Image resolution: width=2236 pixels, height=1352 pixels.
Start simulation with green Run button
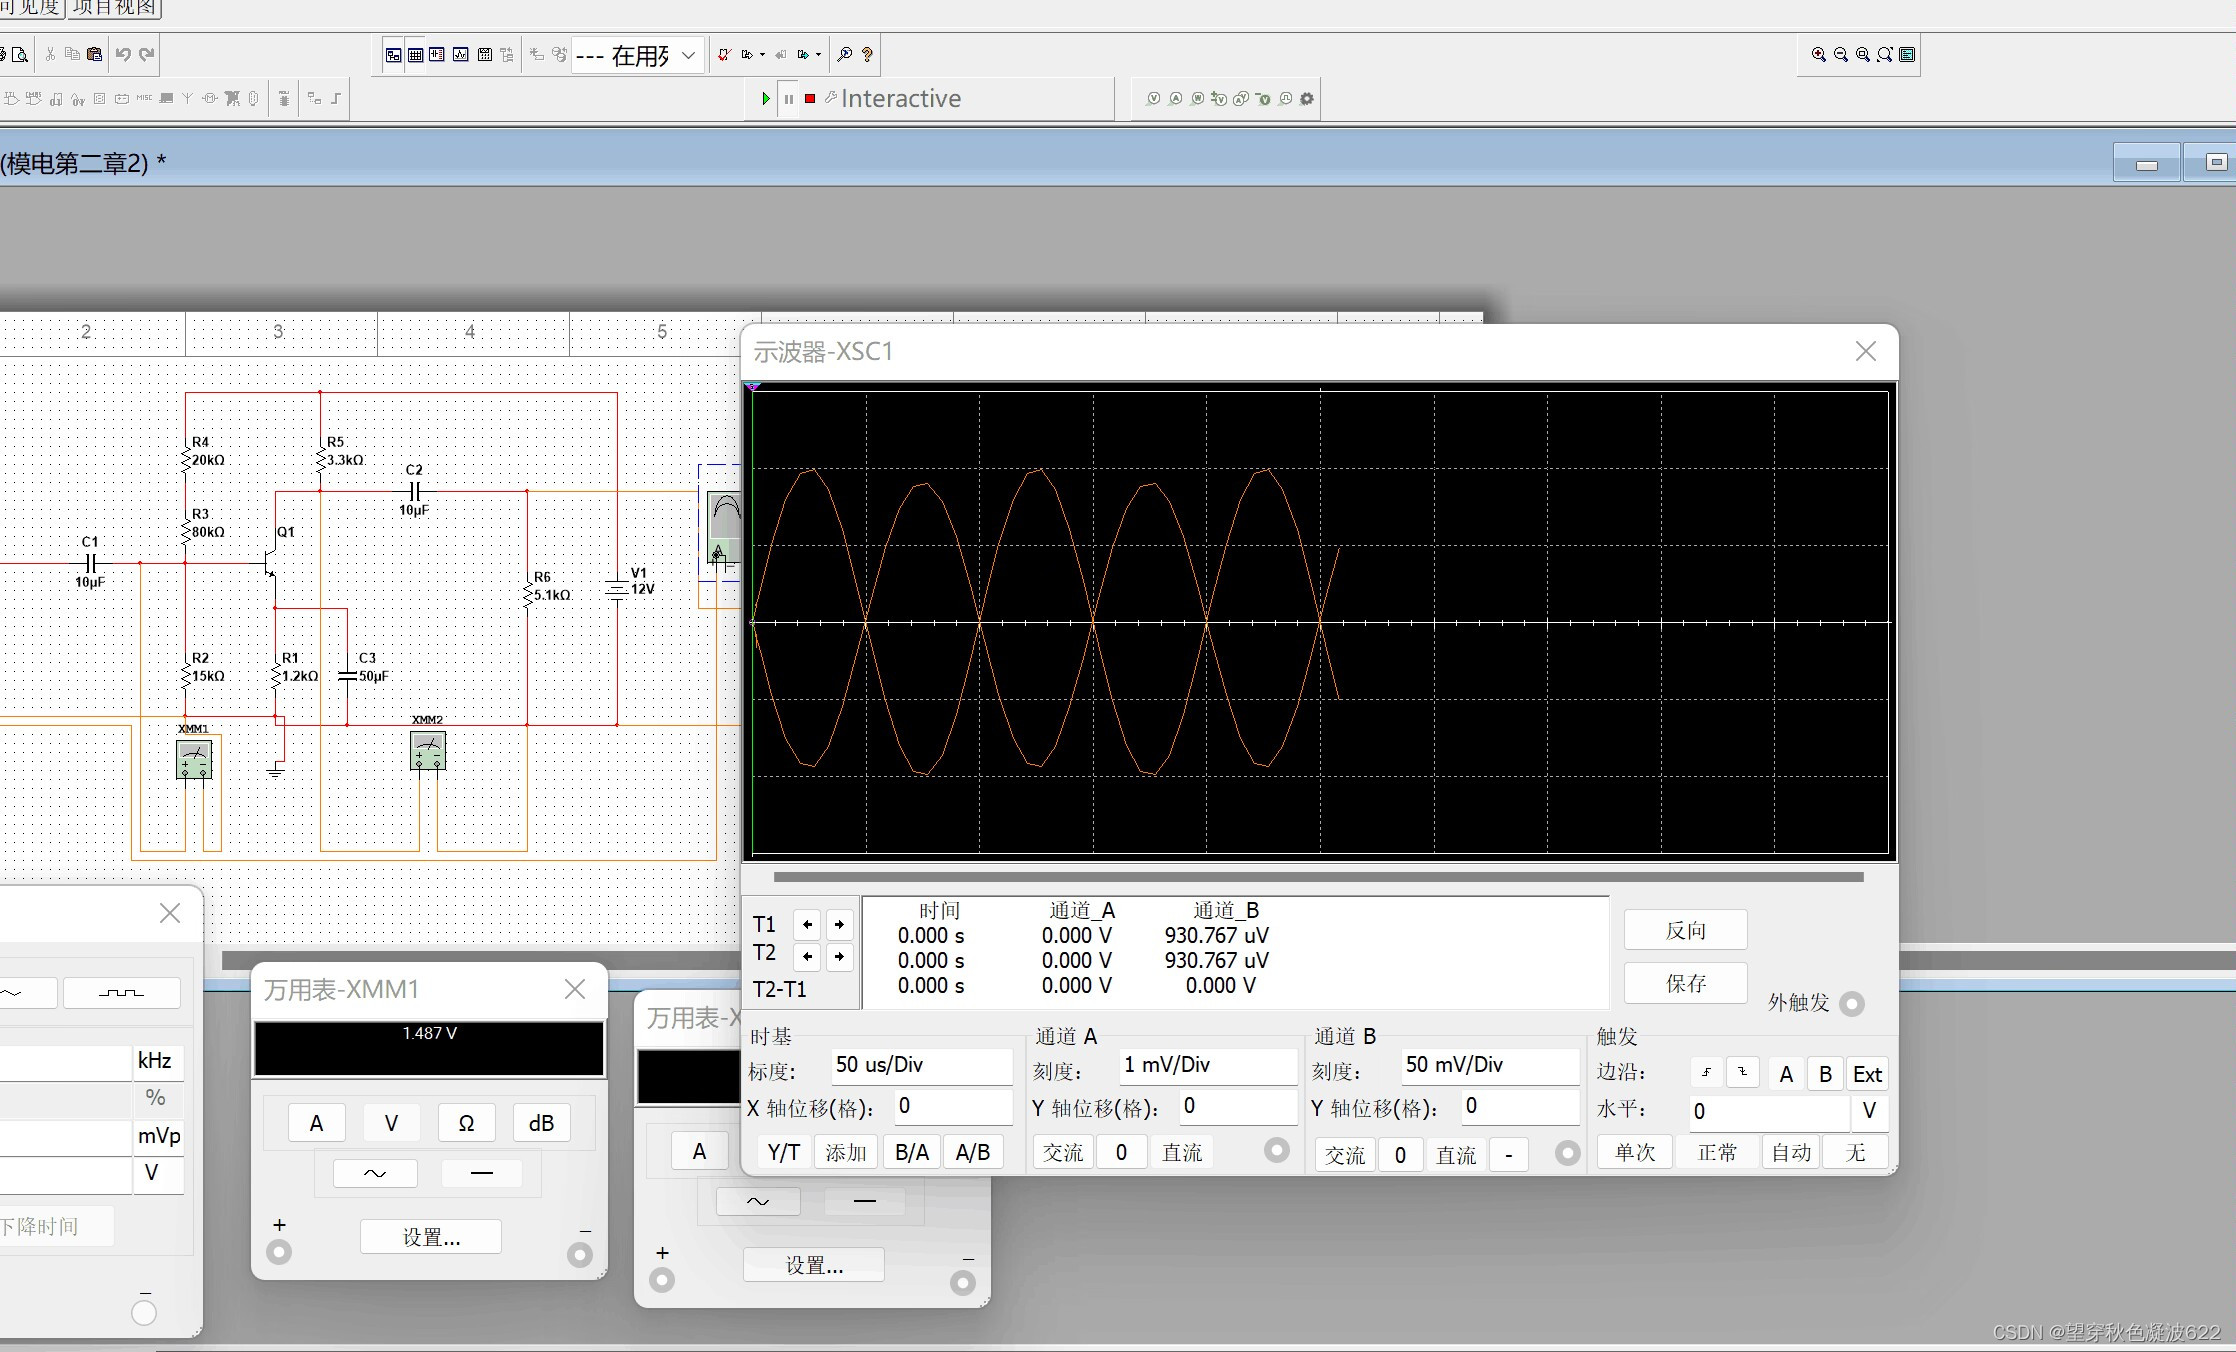pyautogui.click(x=765, y=99)
